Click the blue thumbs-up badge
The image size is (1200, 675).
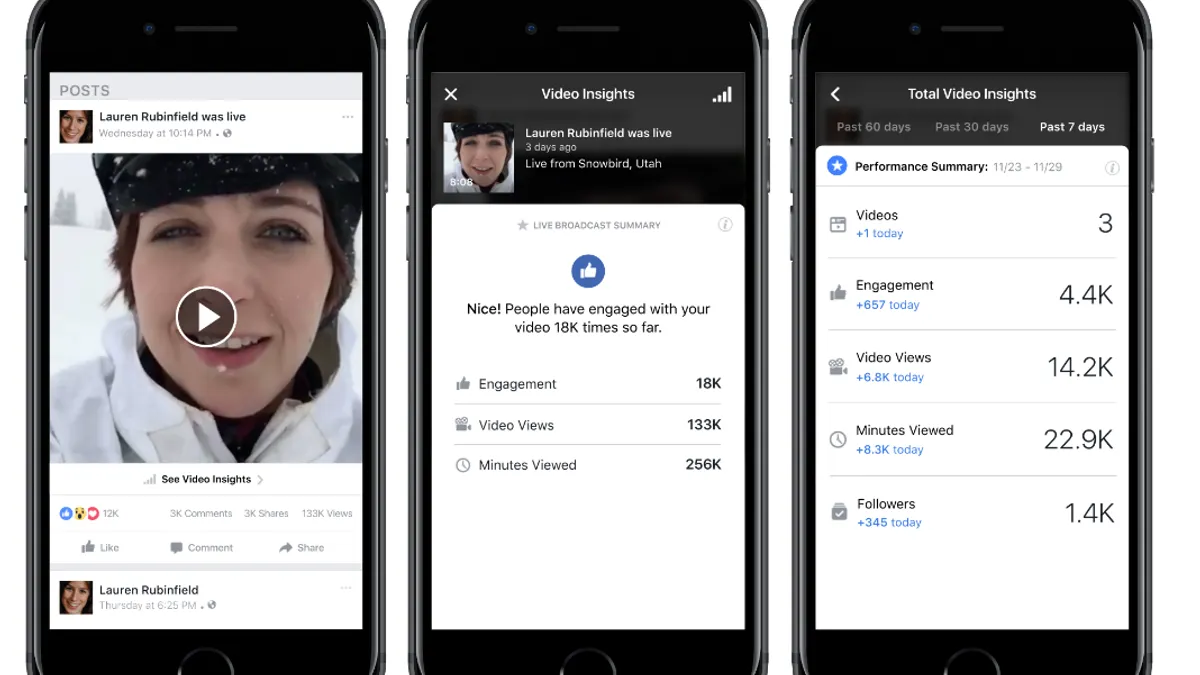click(x=588, y=270)
